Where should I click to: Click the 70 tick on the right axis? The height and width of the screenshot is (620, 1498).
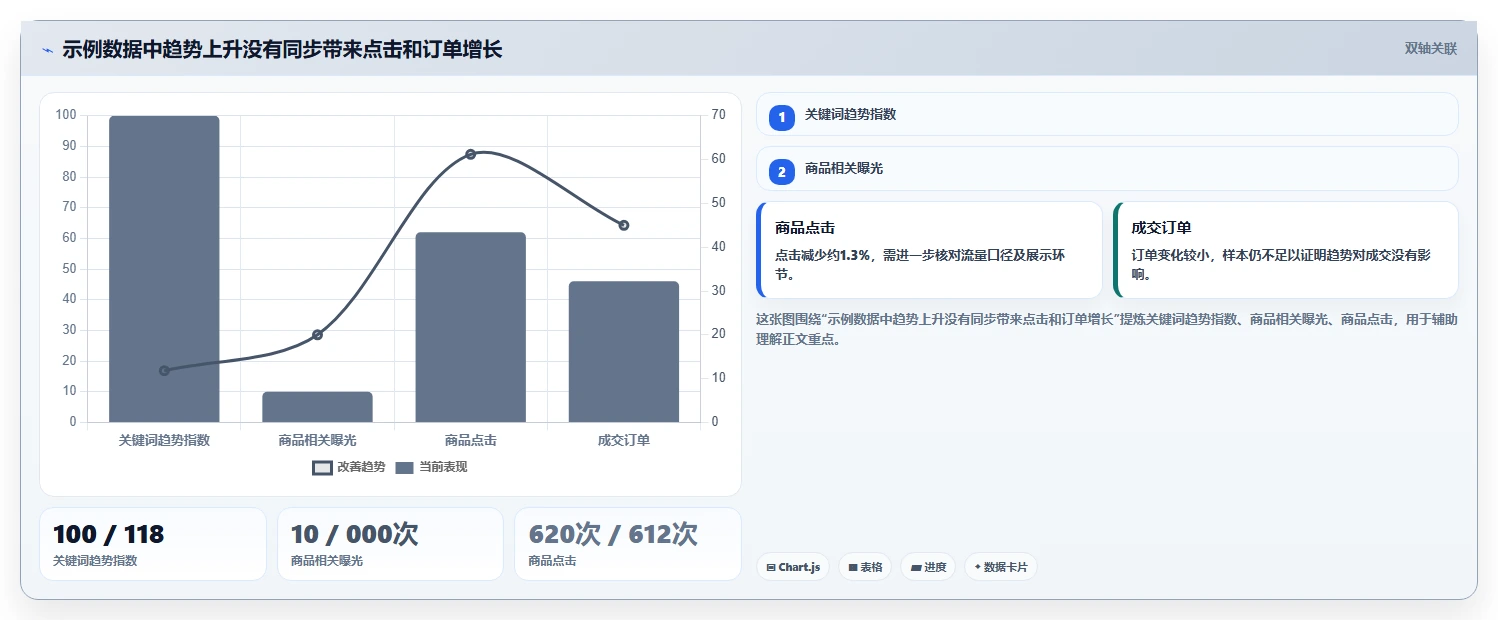point(718,115)
